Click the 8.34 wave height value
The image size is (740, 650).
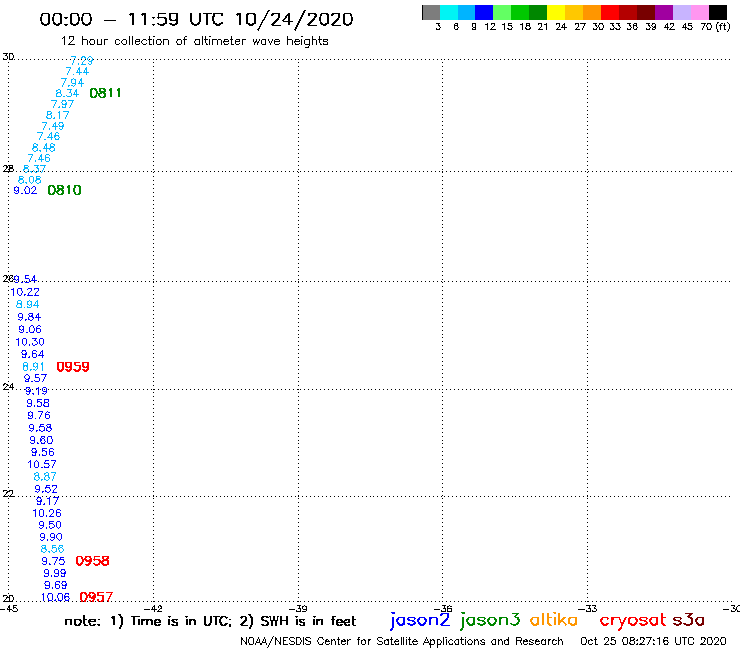(x=67, y=93)
